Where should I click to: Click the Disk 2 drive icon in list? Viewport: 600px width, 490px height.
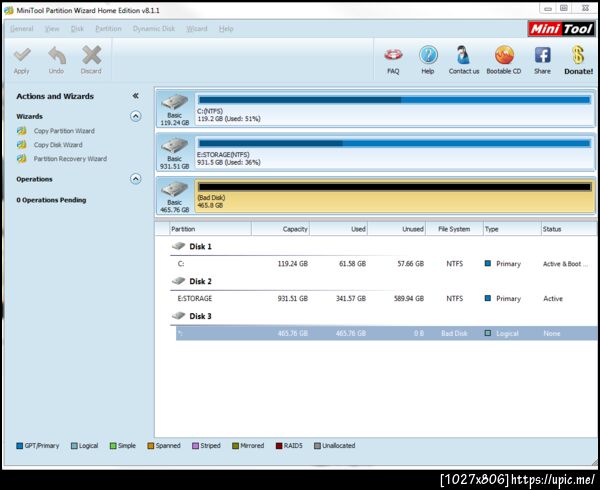coord(178,281)
